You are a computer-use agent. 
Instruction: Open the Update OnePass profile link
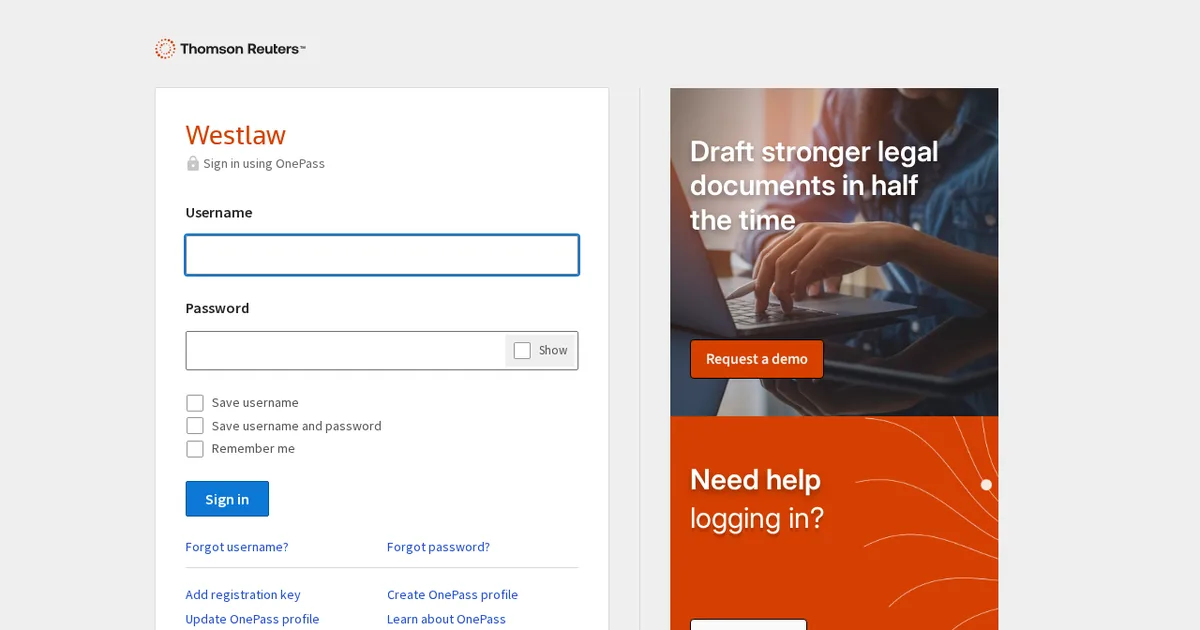pos(252,619)
